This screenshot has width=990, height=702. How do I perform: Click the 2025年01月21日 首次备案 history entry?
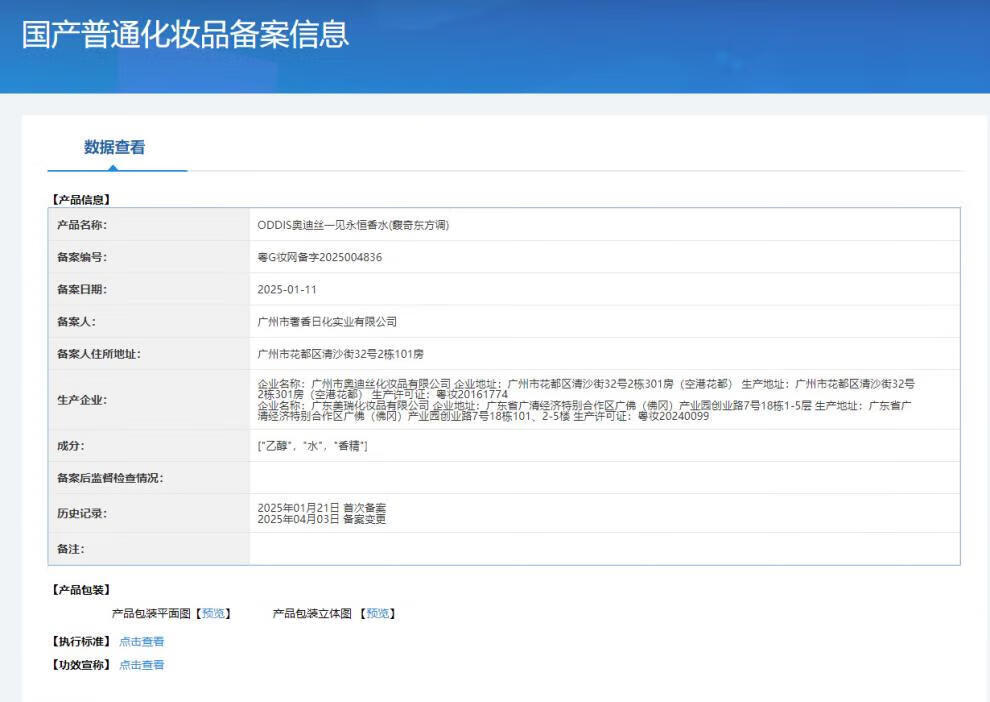(321, 508)
